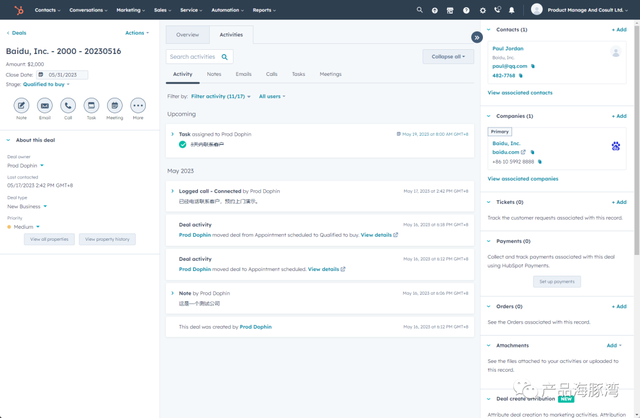Change deal type New Business dropdown
This screenshot has height=418, width=640.
(x=27, y=207)
